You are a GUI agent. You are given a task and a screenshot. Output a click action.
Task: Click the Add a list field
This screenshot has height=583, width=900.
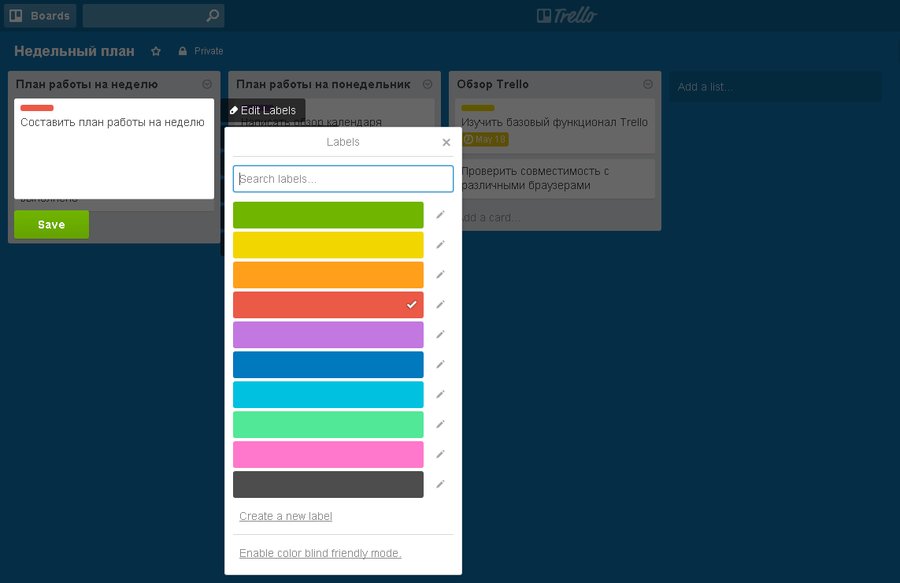click(775, 87)
